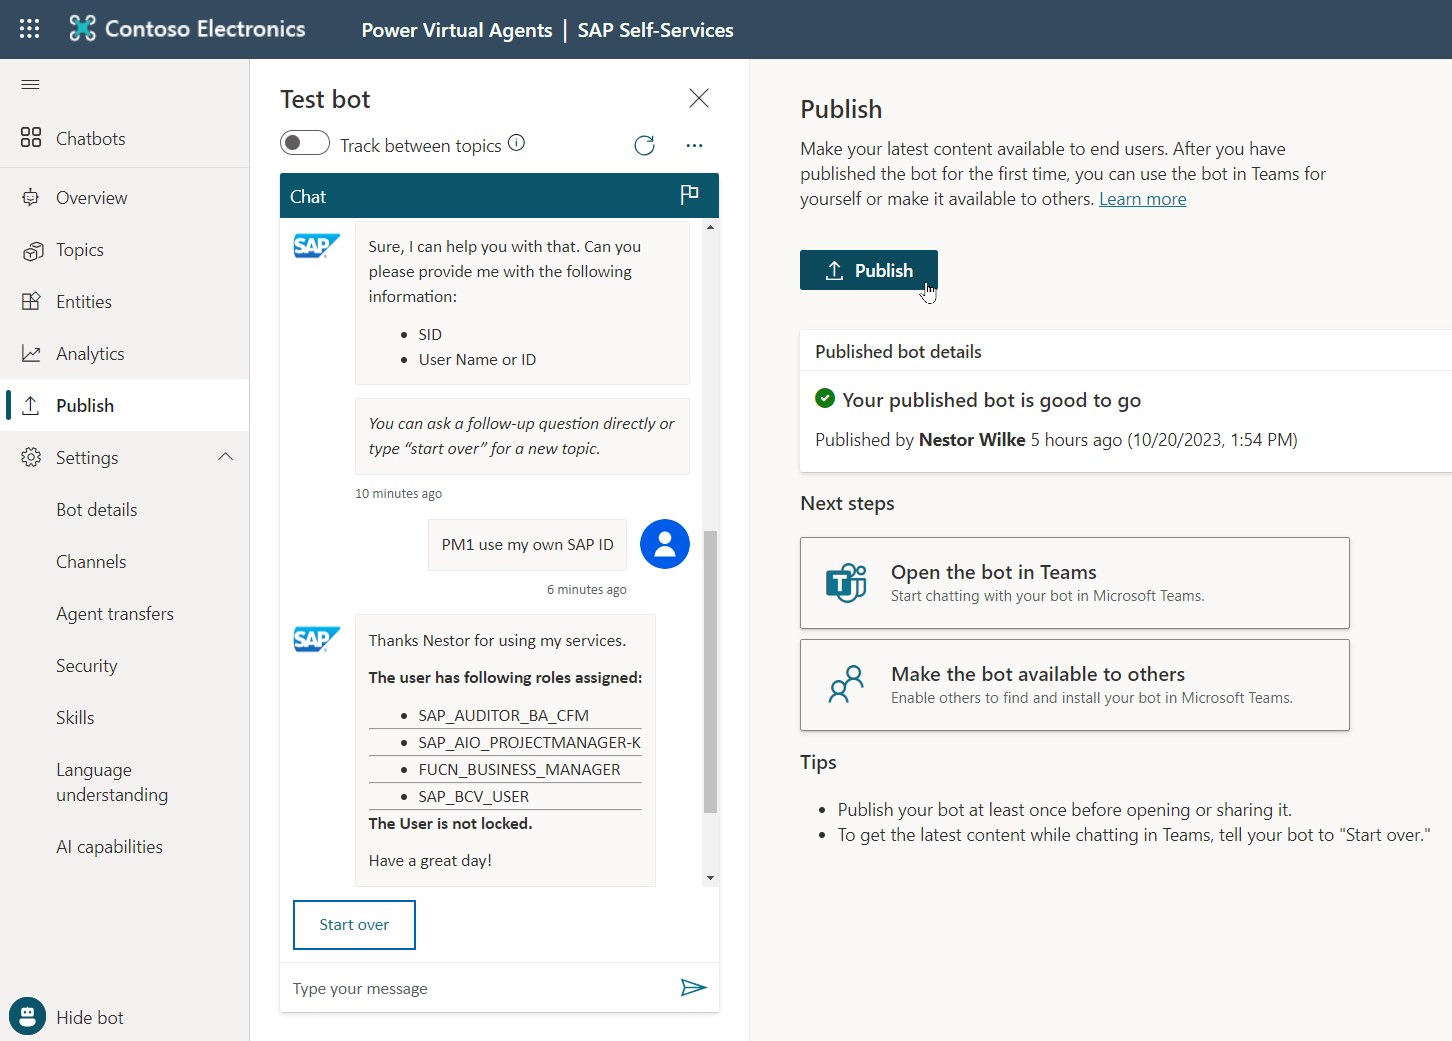This screenshot has height=1041, width=1452.
Task: Click the SAP_AUDITOR_BA_CFM role text
Action: pyautogui.click(x=504, y=715)
